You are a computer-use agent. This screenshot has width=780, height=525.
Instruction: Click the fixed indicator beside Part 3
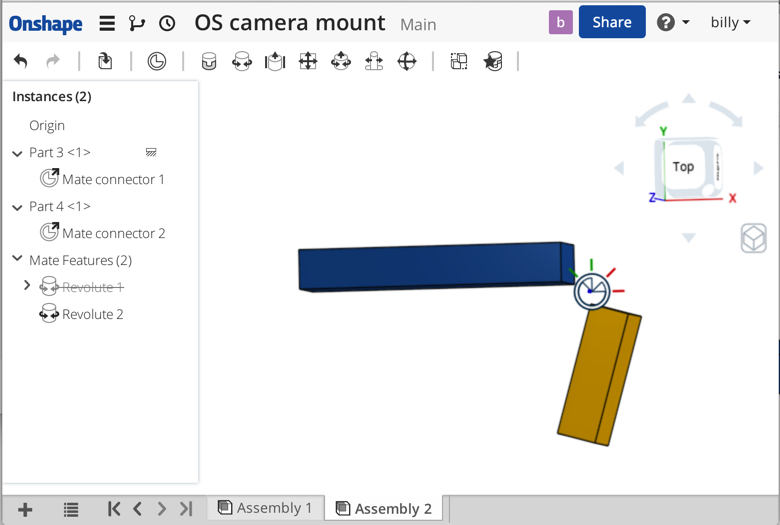coord(151,153)
